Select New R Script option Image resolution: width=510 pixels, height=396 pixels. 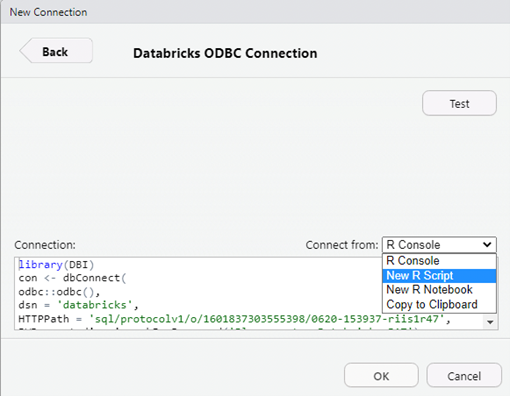pos(439,276)
